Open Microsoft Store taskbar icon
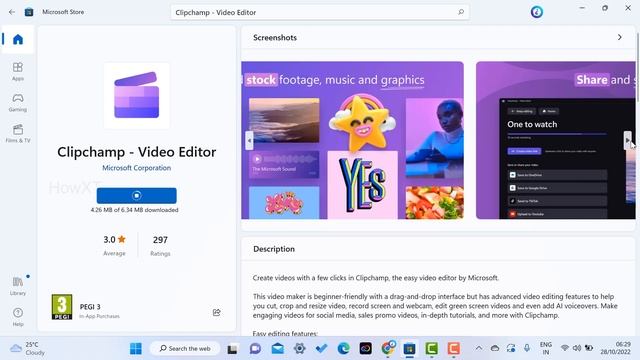Viewport: 640px width, 360px height. click(409, 349)
